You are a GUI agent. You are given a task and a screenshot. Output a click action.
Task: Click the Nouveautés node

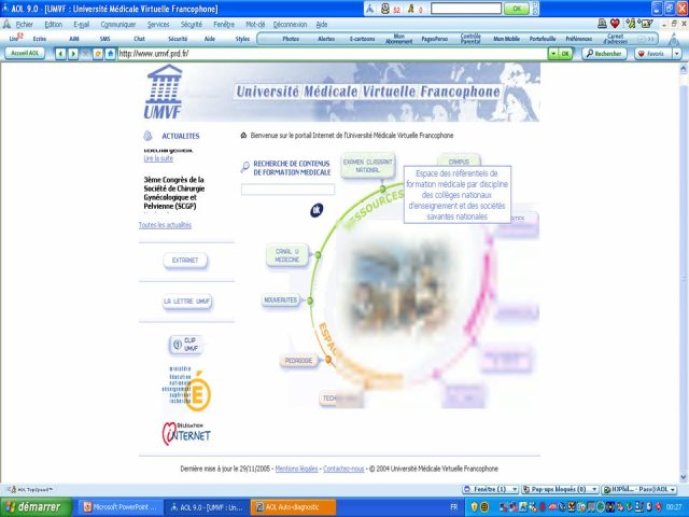tap(281, 300)
